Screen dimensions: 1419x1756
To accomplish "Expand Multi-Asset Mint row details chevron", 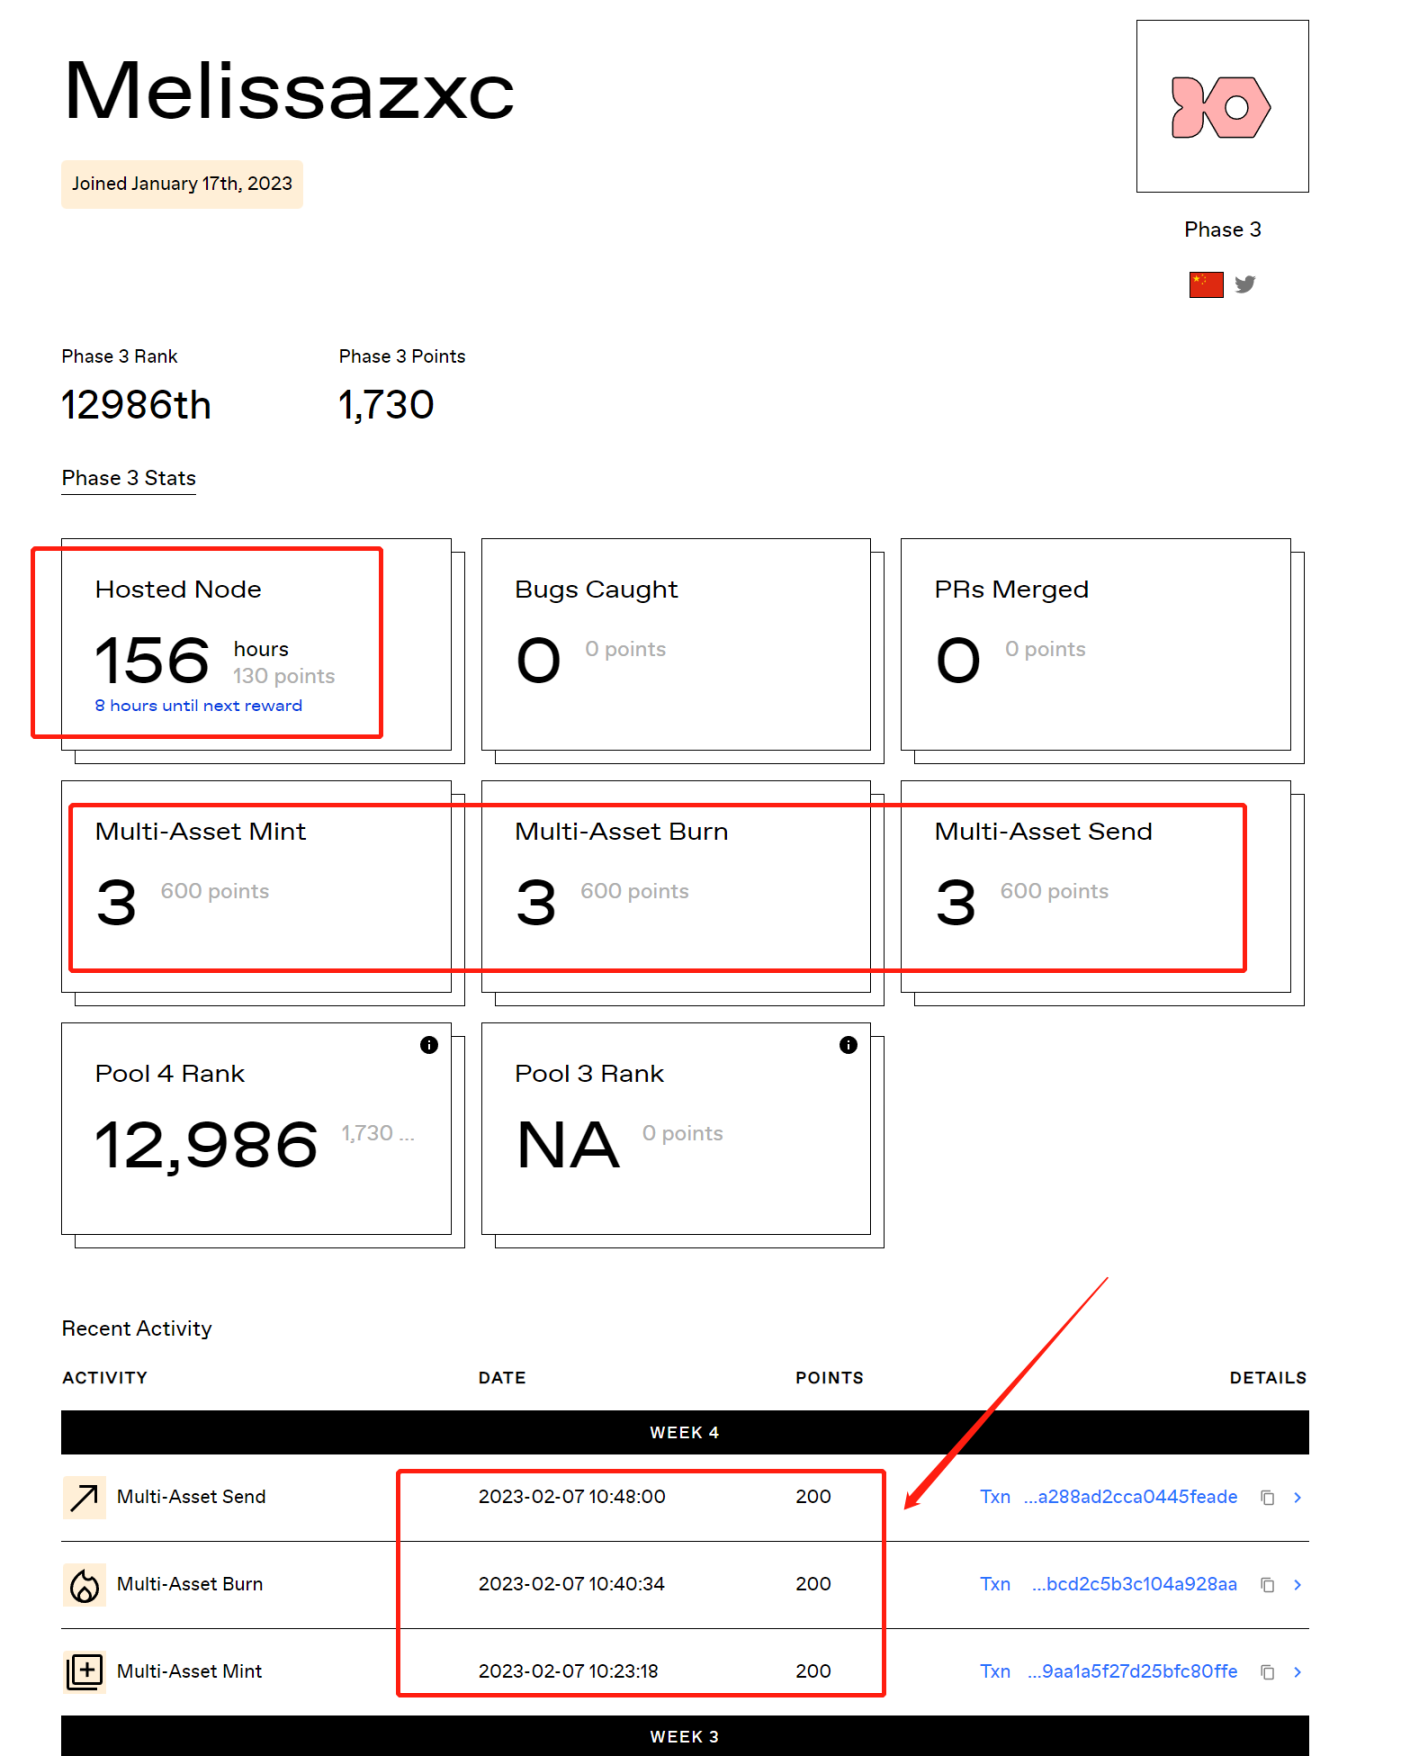I will tap(1297, 1671).
